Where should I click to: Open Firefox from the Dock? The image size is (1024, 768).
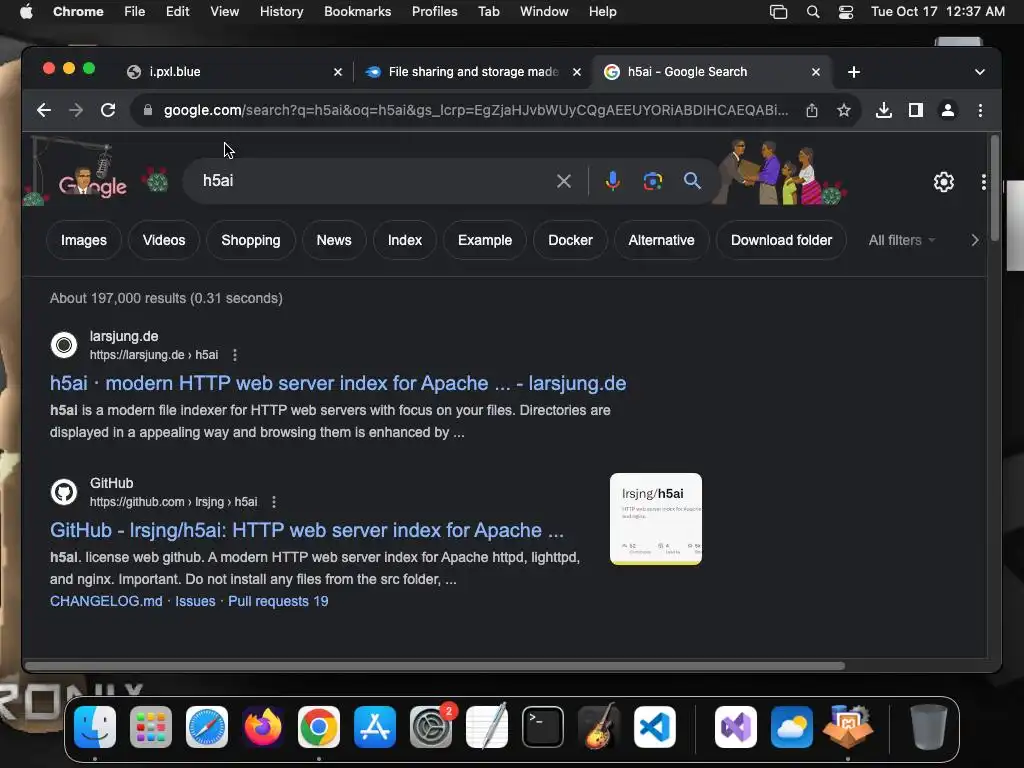(x=263, y=727)
